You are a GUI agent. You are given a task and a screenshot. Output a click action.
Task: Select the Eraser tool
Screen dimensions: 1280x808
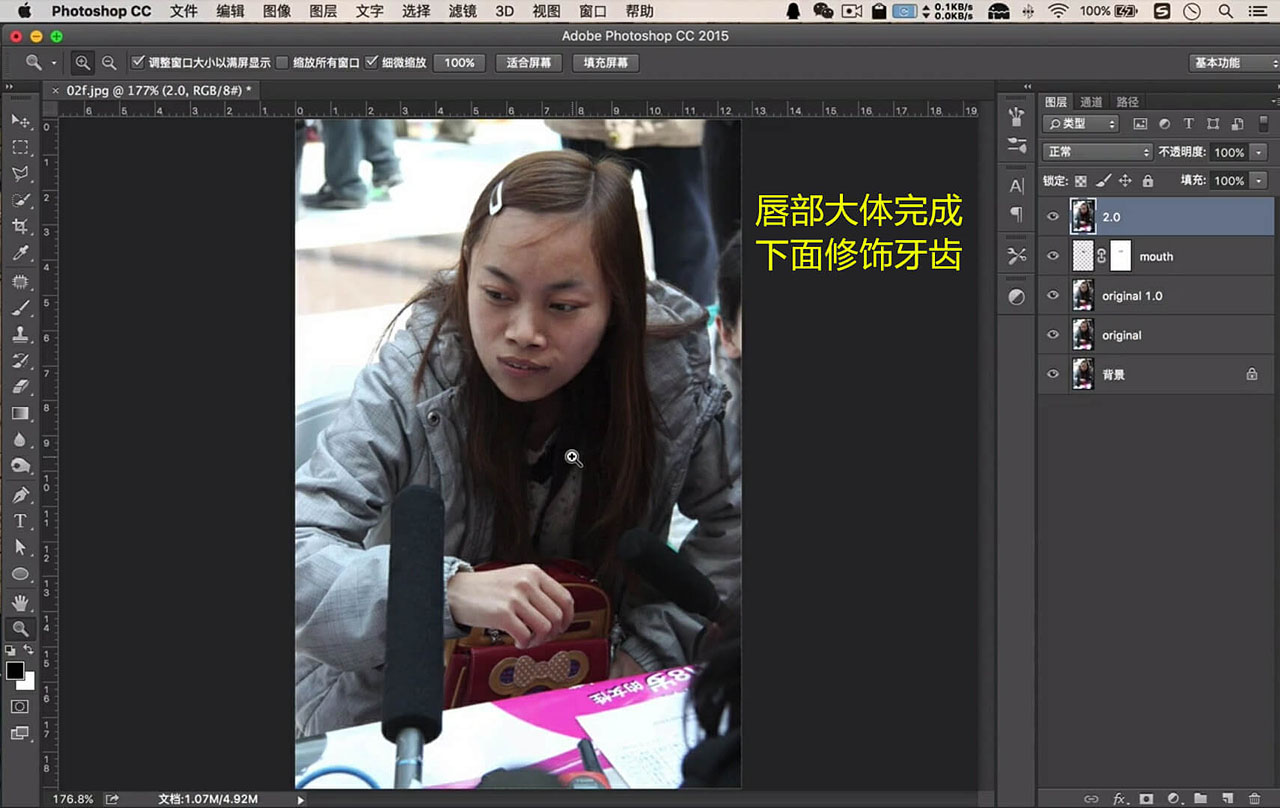pyautogui.click(x=20, y=387)
